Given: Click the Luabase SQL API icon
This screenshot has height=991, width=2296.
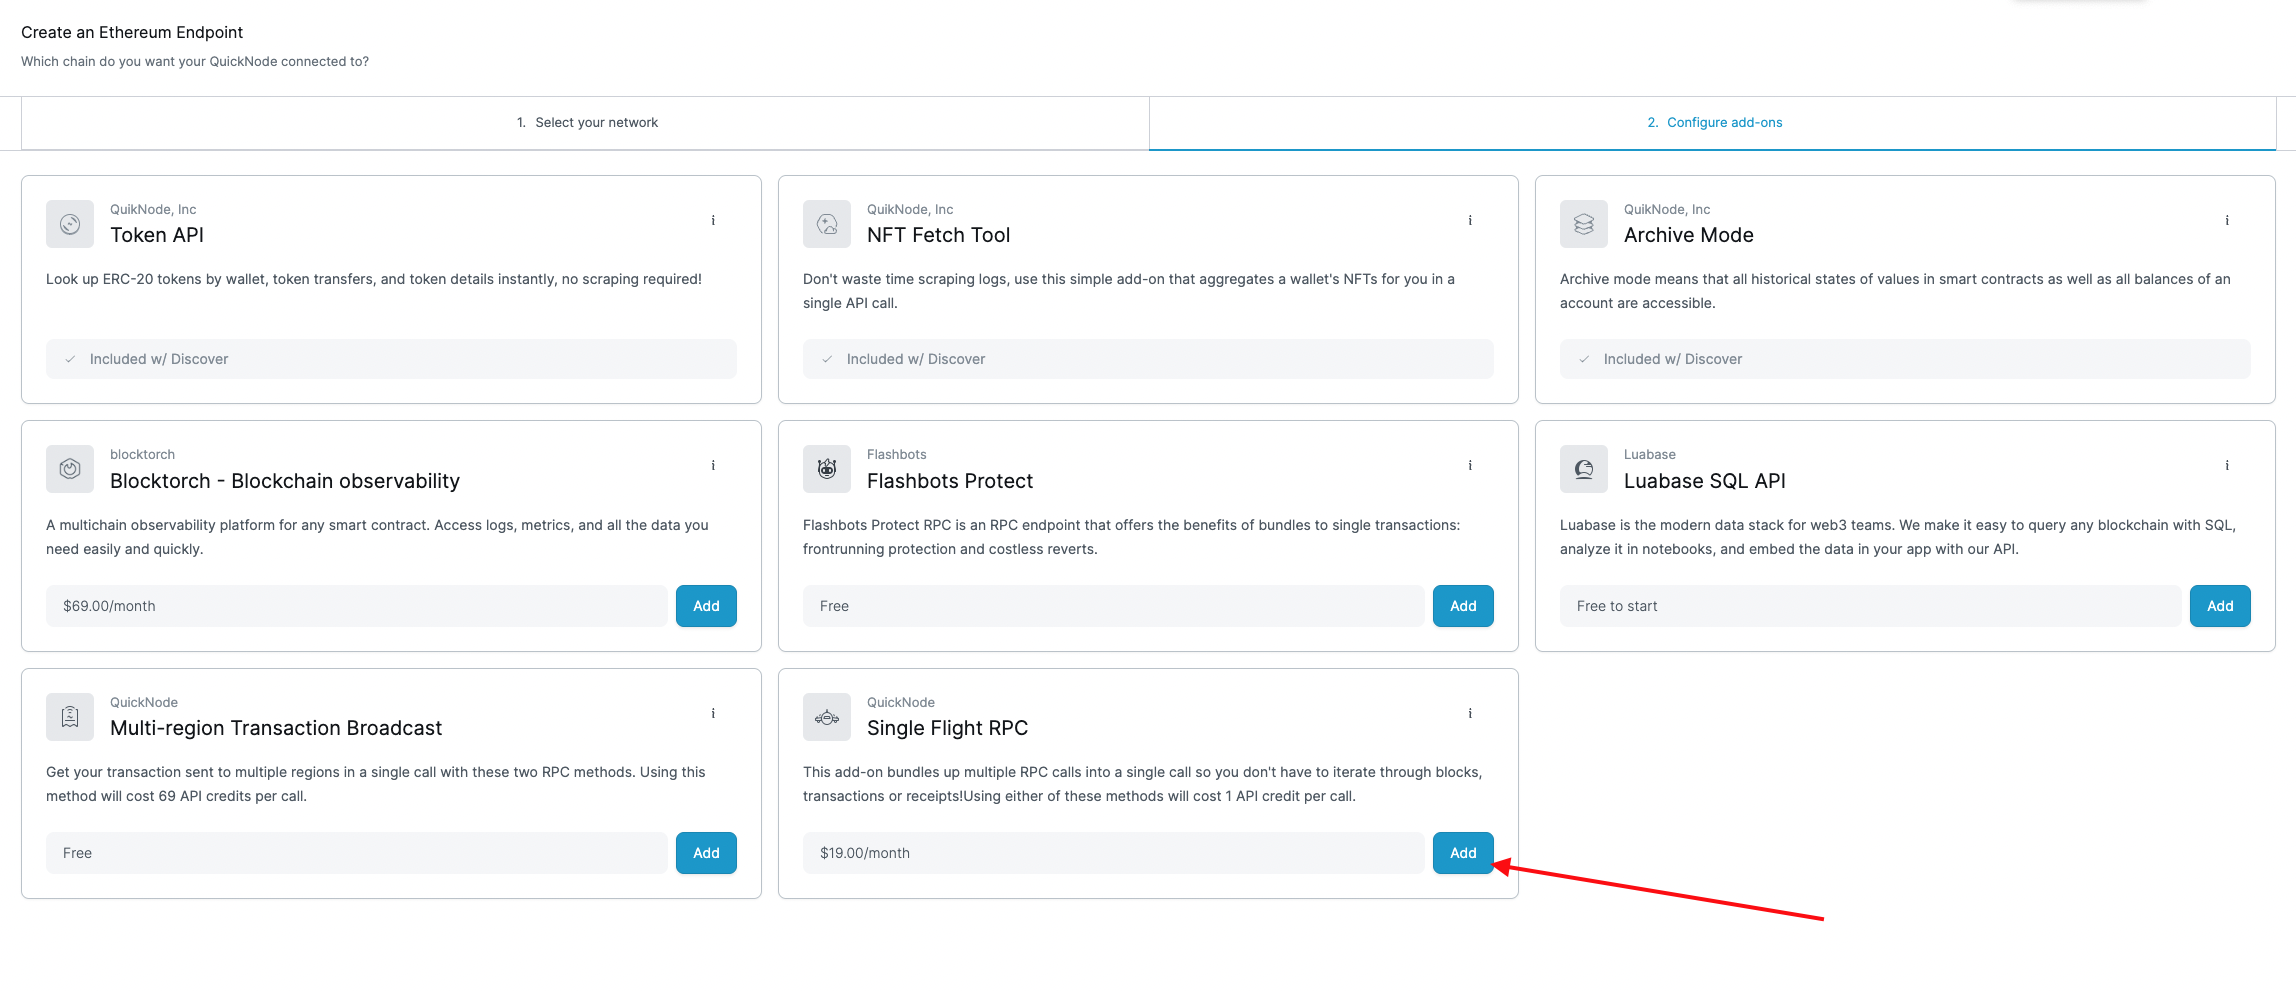Looking at the screenshot, I should click(1584, 469).
